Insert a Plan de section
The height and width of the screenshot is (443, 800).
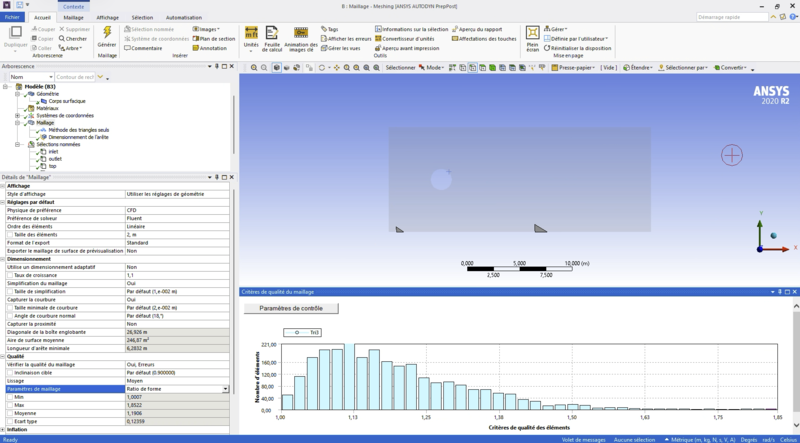tap(214, 39)
